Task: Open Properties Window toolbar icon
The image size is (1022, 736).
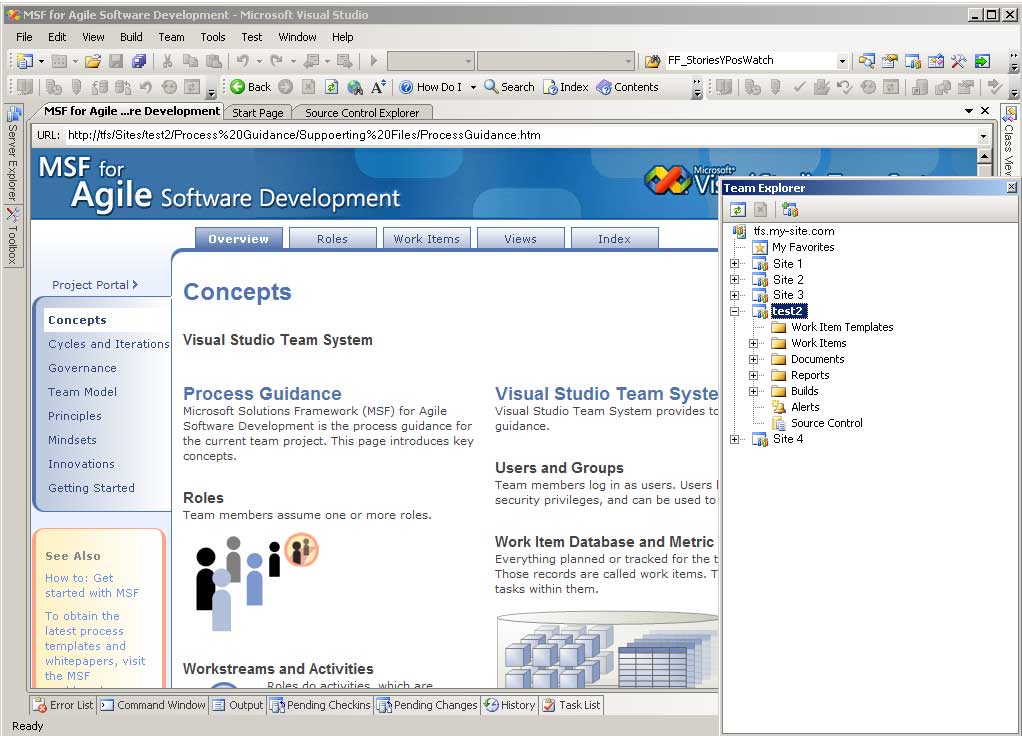Action: click(x=890, y=61)
